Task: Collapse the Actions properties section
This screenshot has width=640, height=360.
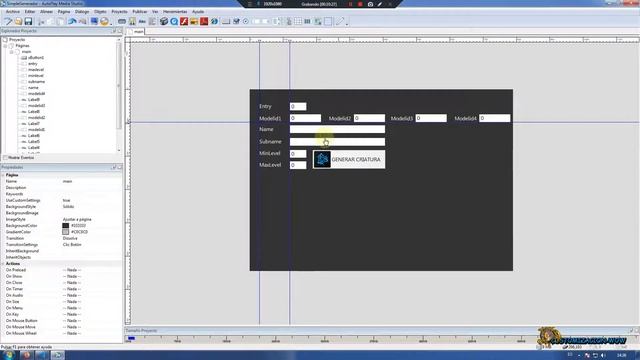Action: pos(3,264)
